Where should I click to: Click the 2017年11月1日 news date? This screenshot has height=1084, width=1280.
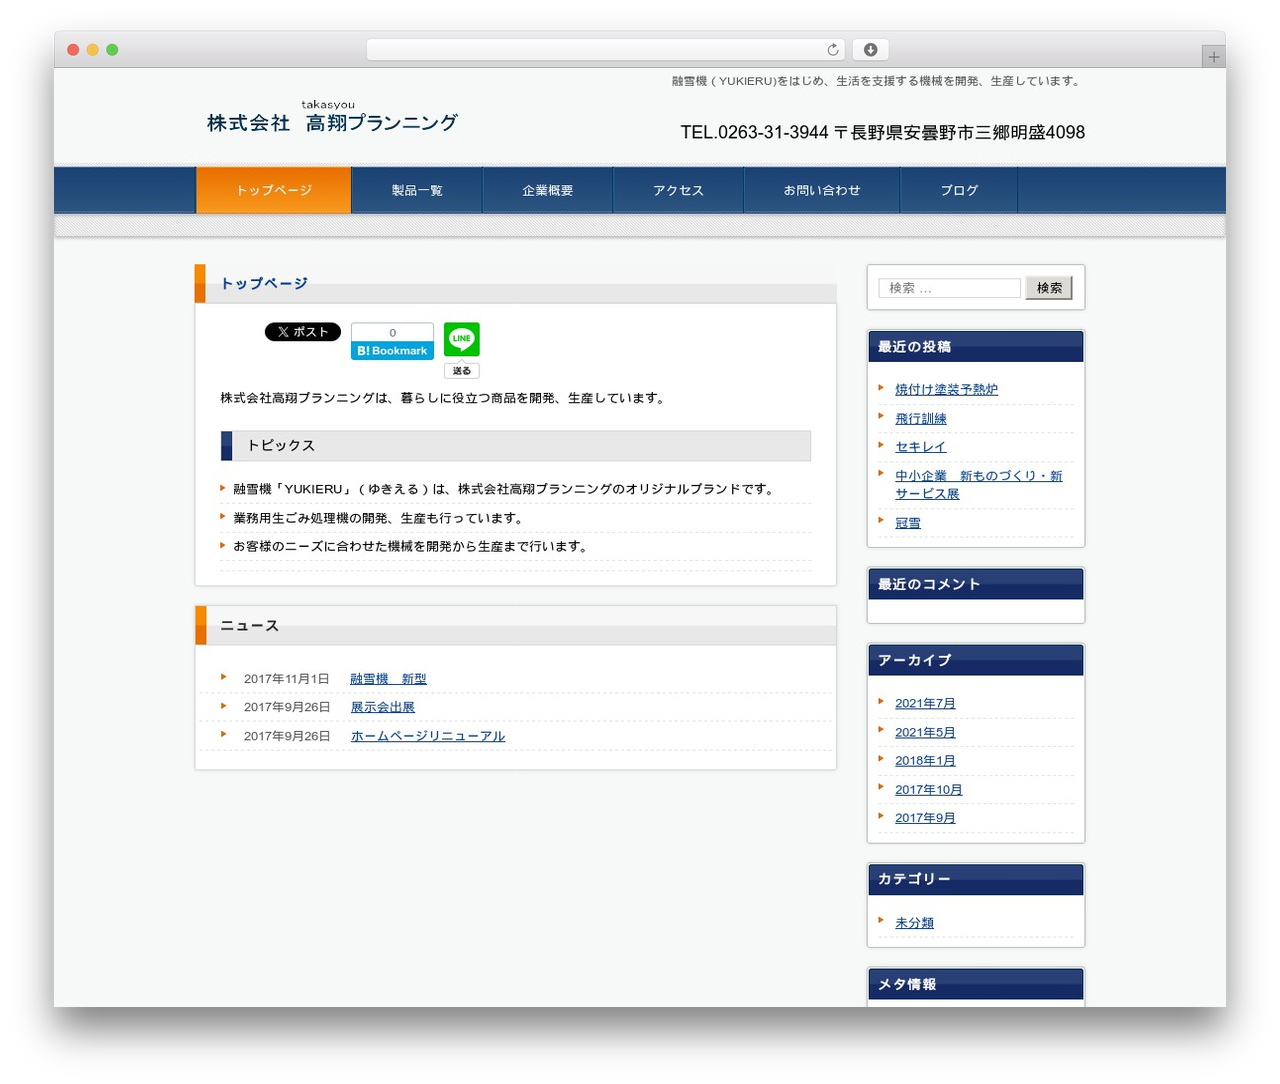coord(286,679)
